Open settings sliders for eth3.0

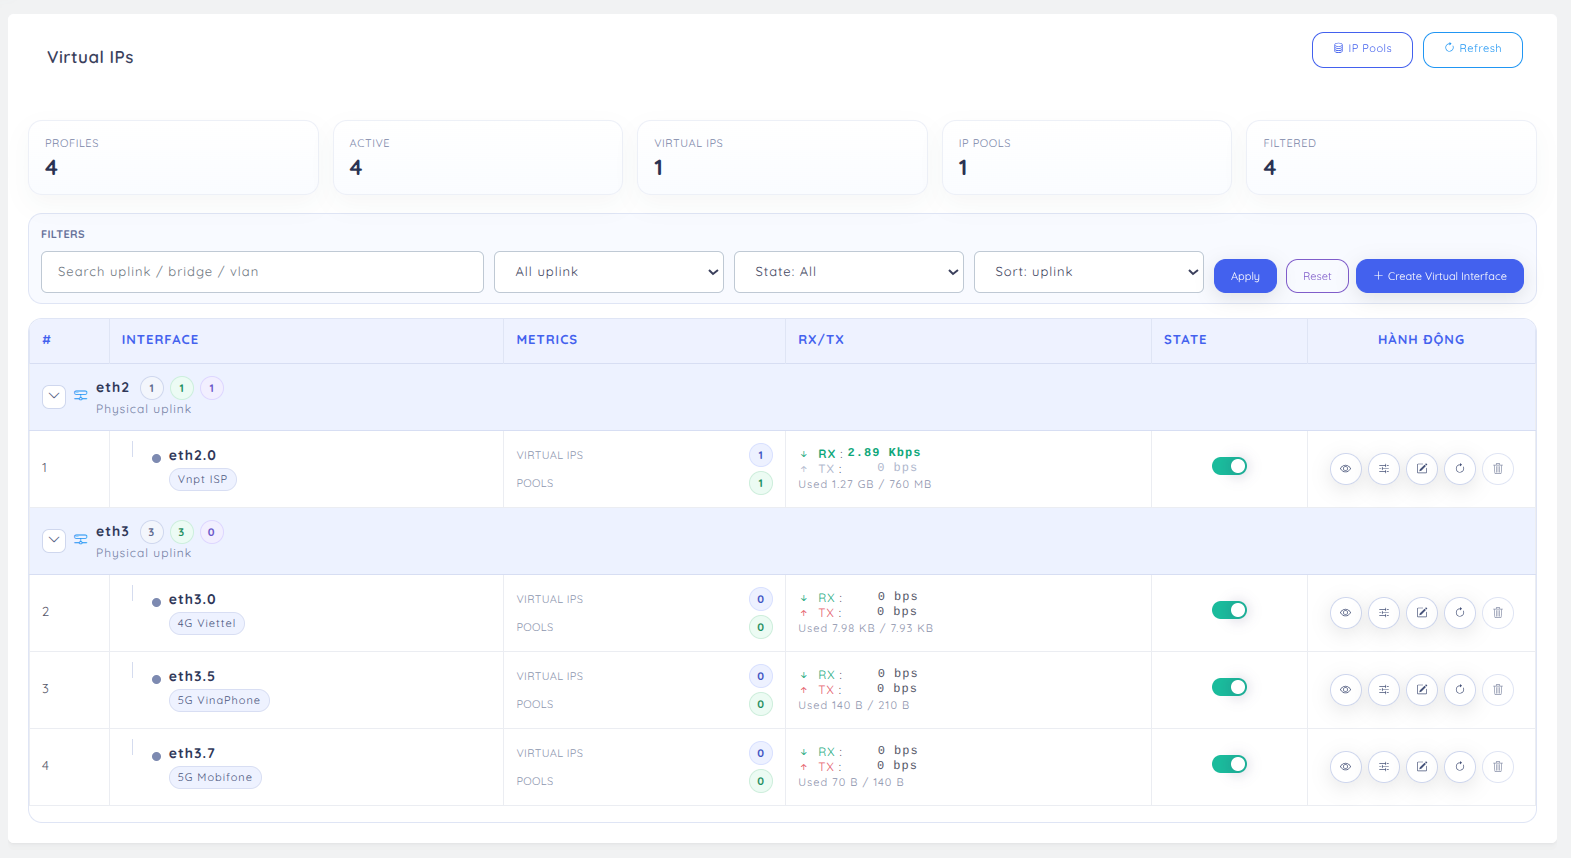tap(1383, 612)
